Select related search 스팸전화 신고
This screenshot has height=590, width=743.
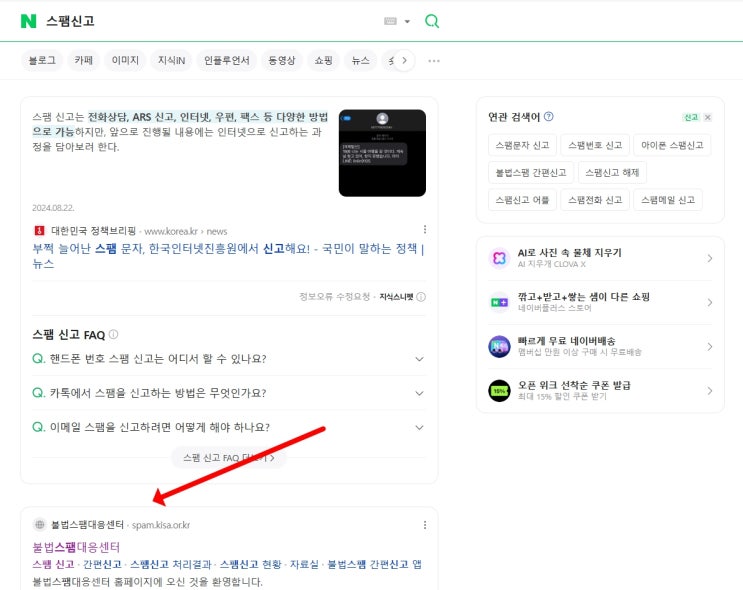click(595, 200)
